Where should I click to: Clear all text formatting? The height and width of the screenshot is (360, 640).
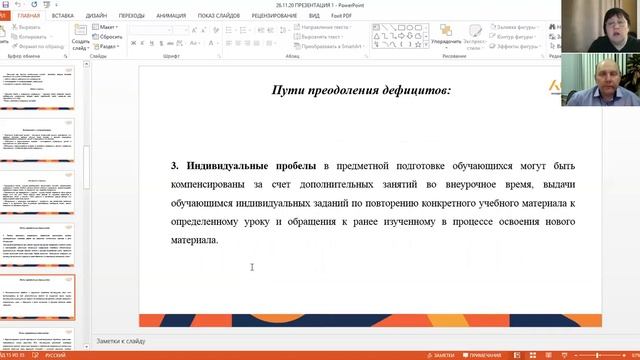point(216,30)
